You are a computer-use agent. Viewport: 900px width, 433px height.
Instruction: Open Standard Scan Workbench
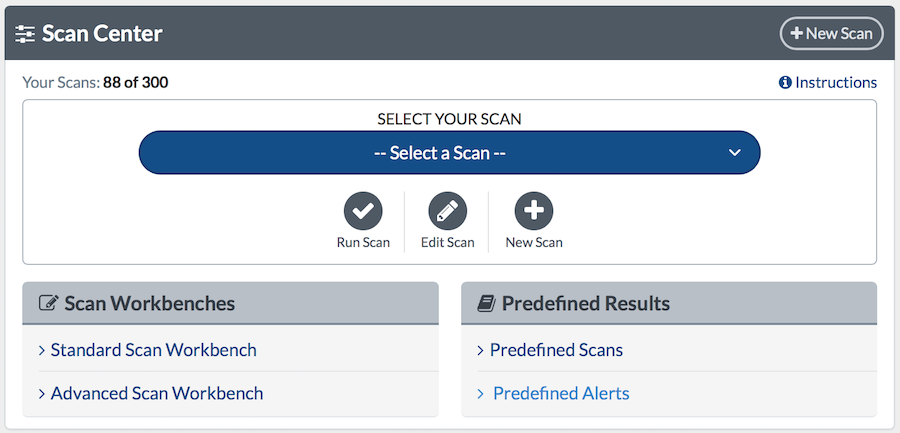tap(153, 350)
